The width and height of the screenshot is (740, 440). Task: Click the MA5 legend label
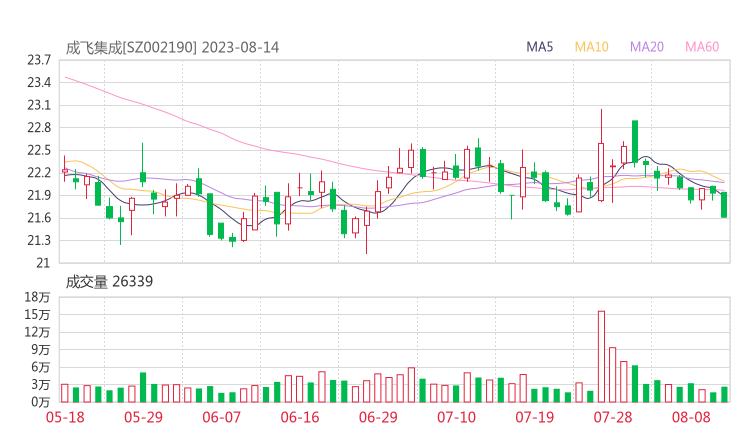(539, 47)
